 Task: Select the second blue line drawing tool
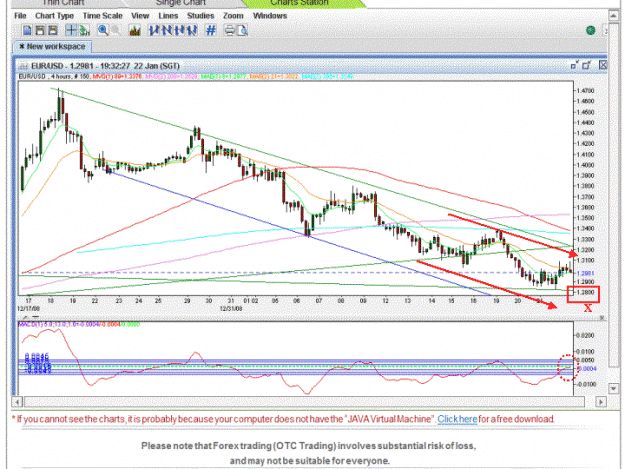(x=167, y=31)
